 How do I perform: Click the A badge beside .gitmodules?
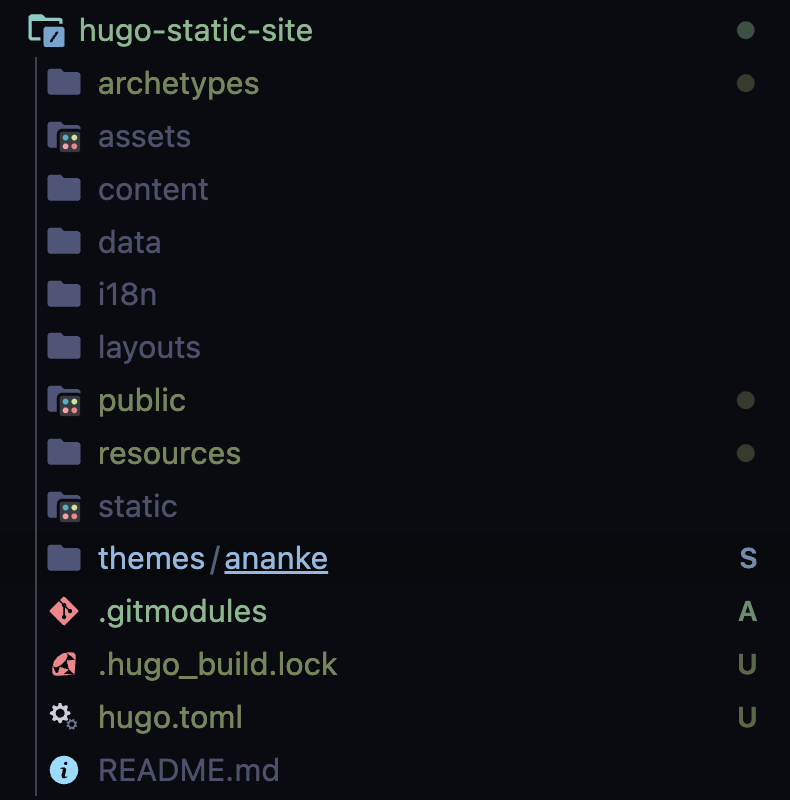click(x=748, y=611)
